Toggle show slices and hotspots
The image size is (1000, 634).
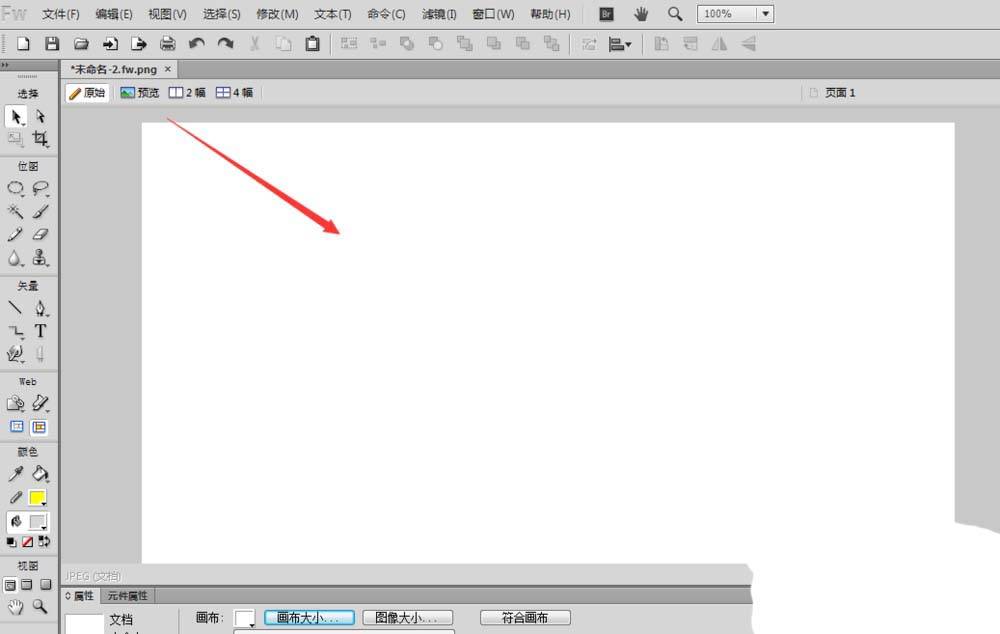click(x=40, y=427)
